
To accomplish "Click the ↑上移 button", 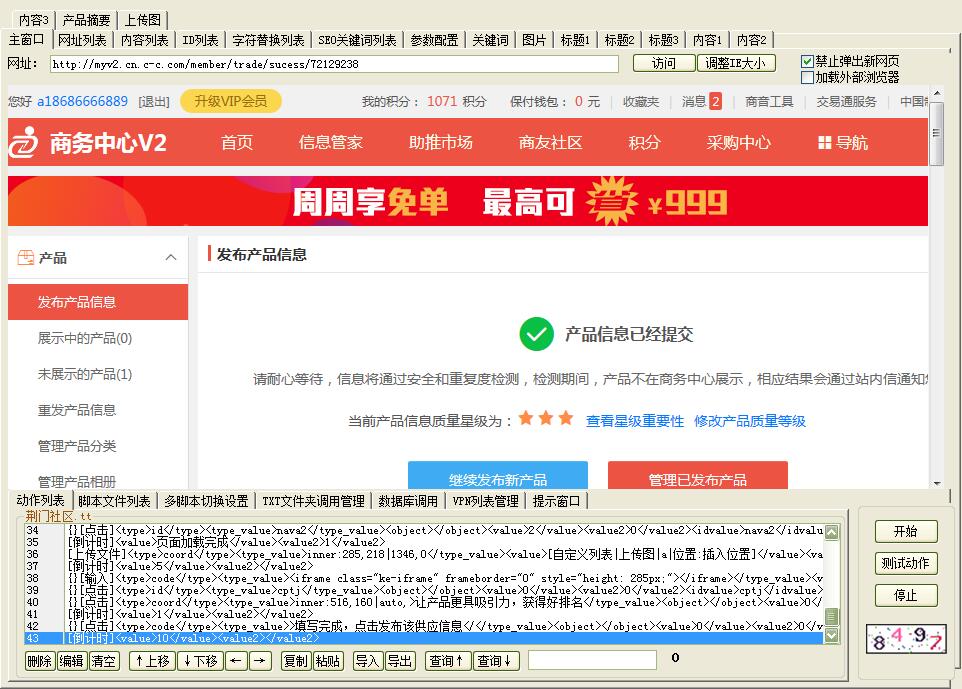I will [152, 661].
